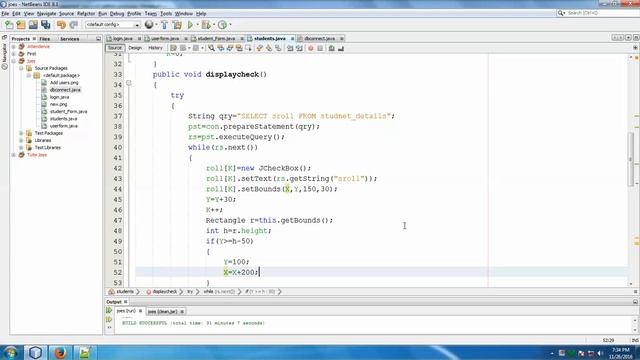The image size is (640, 360).
Task: Click the Undo toolbar icon
Action: point(61,25)
